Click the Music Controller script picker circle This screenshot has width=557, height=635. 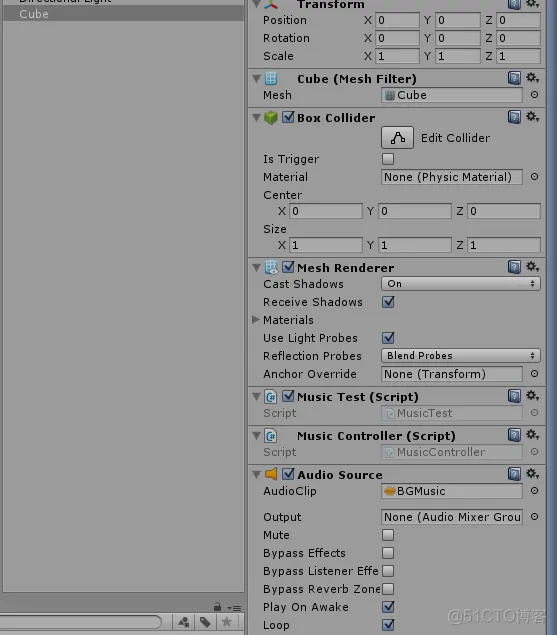pos(534,452)
